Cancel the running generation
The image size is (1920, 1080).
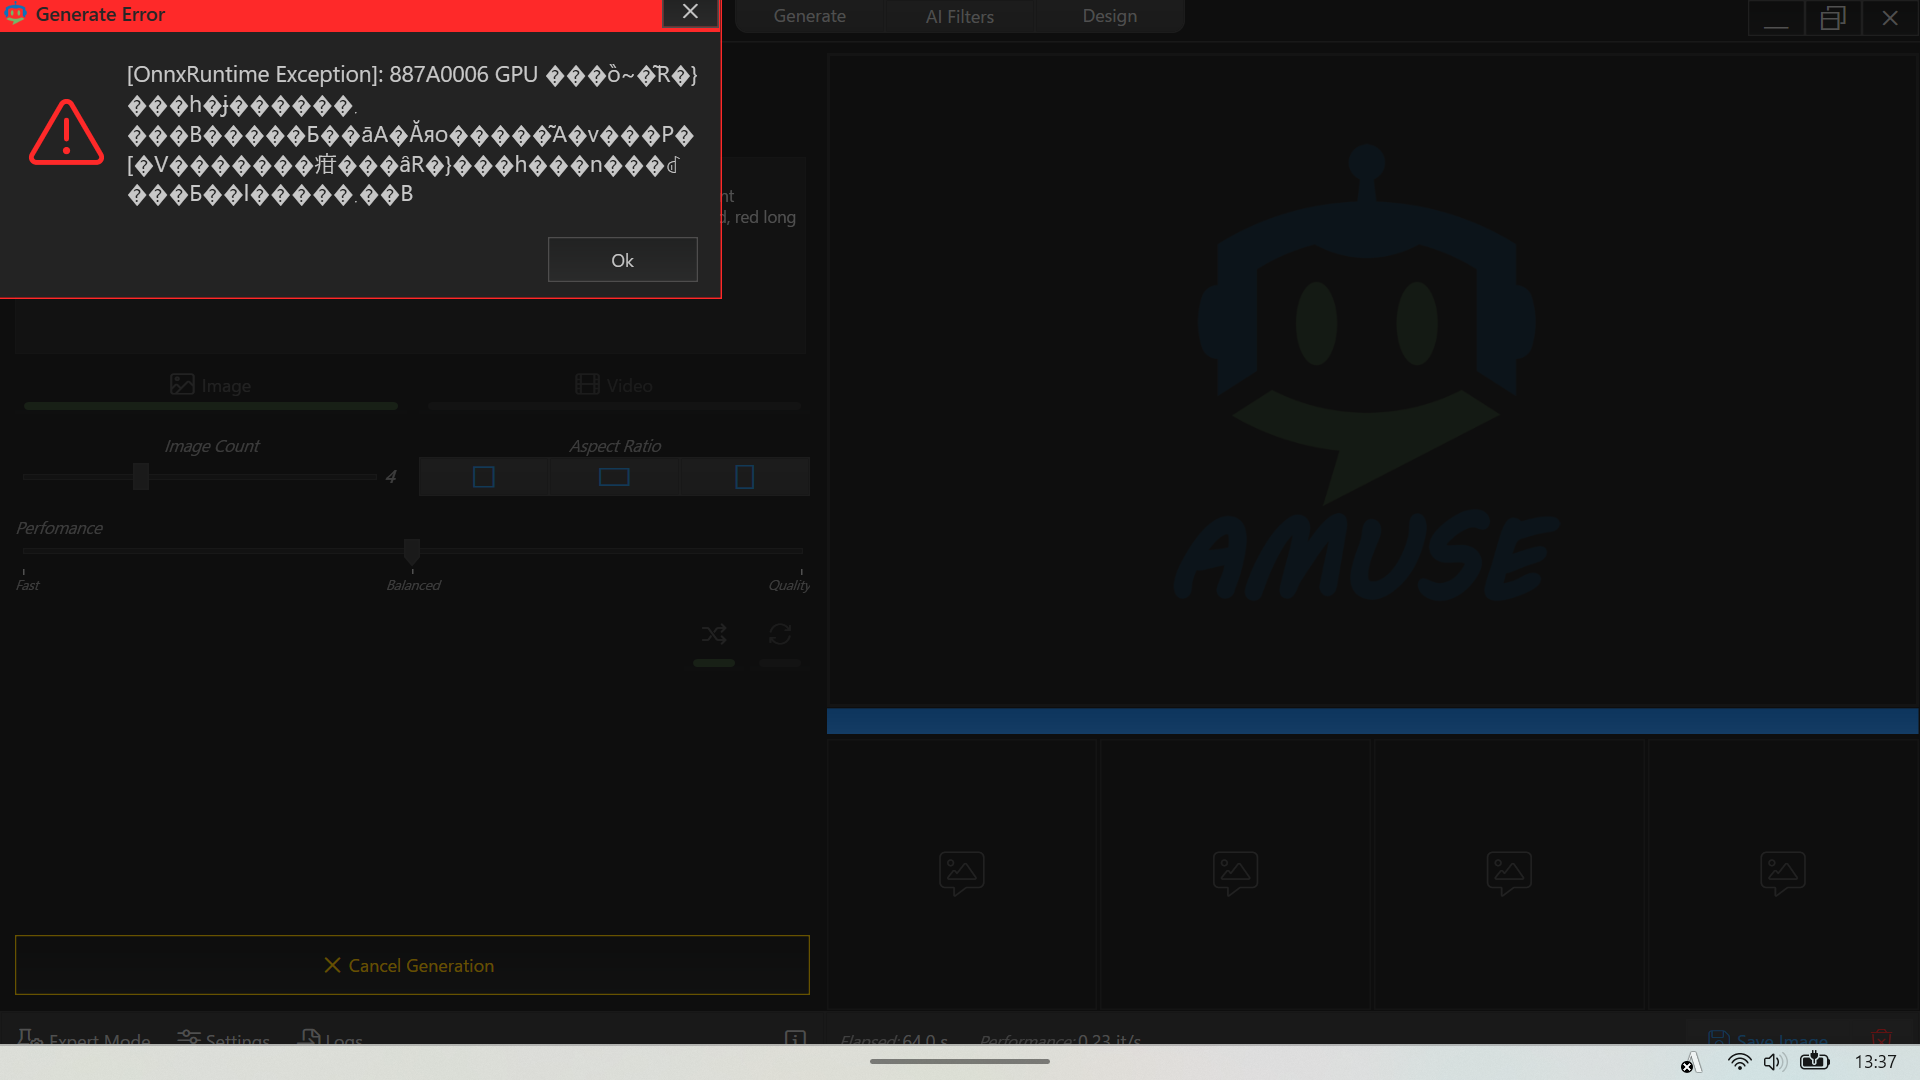point(412,965)
